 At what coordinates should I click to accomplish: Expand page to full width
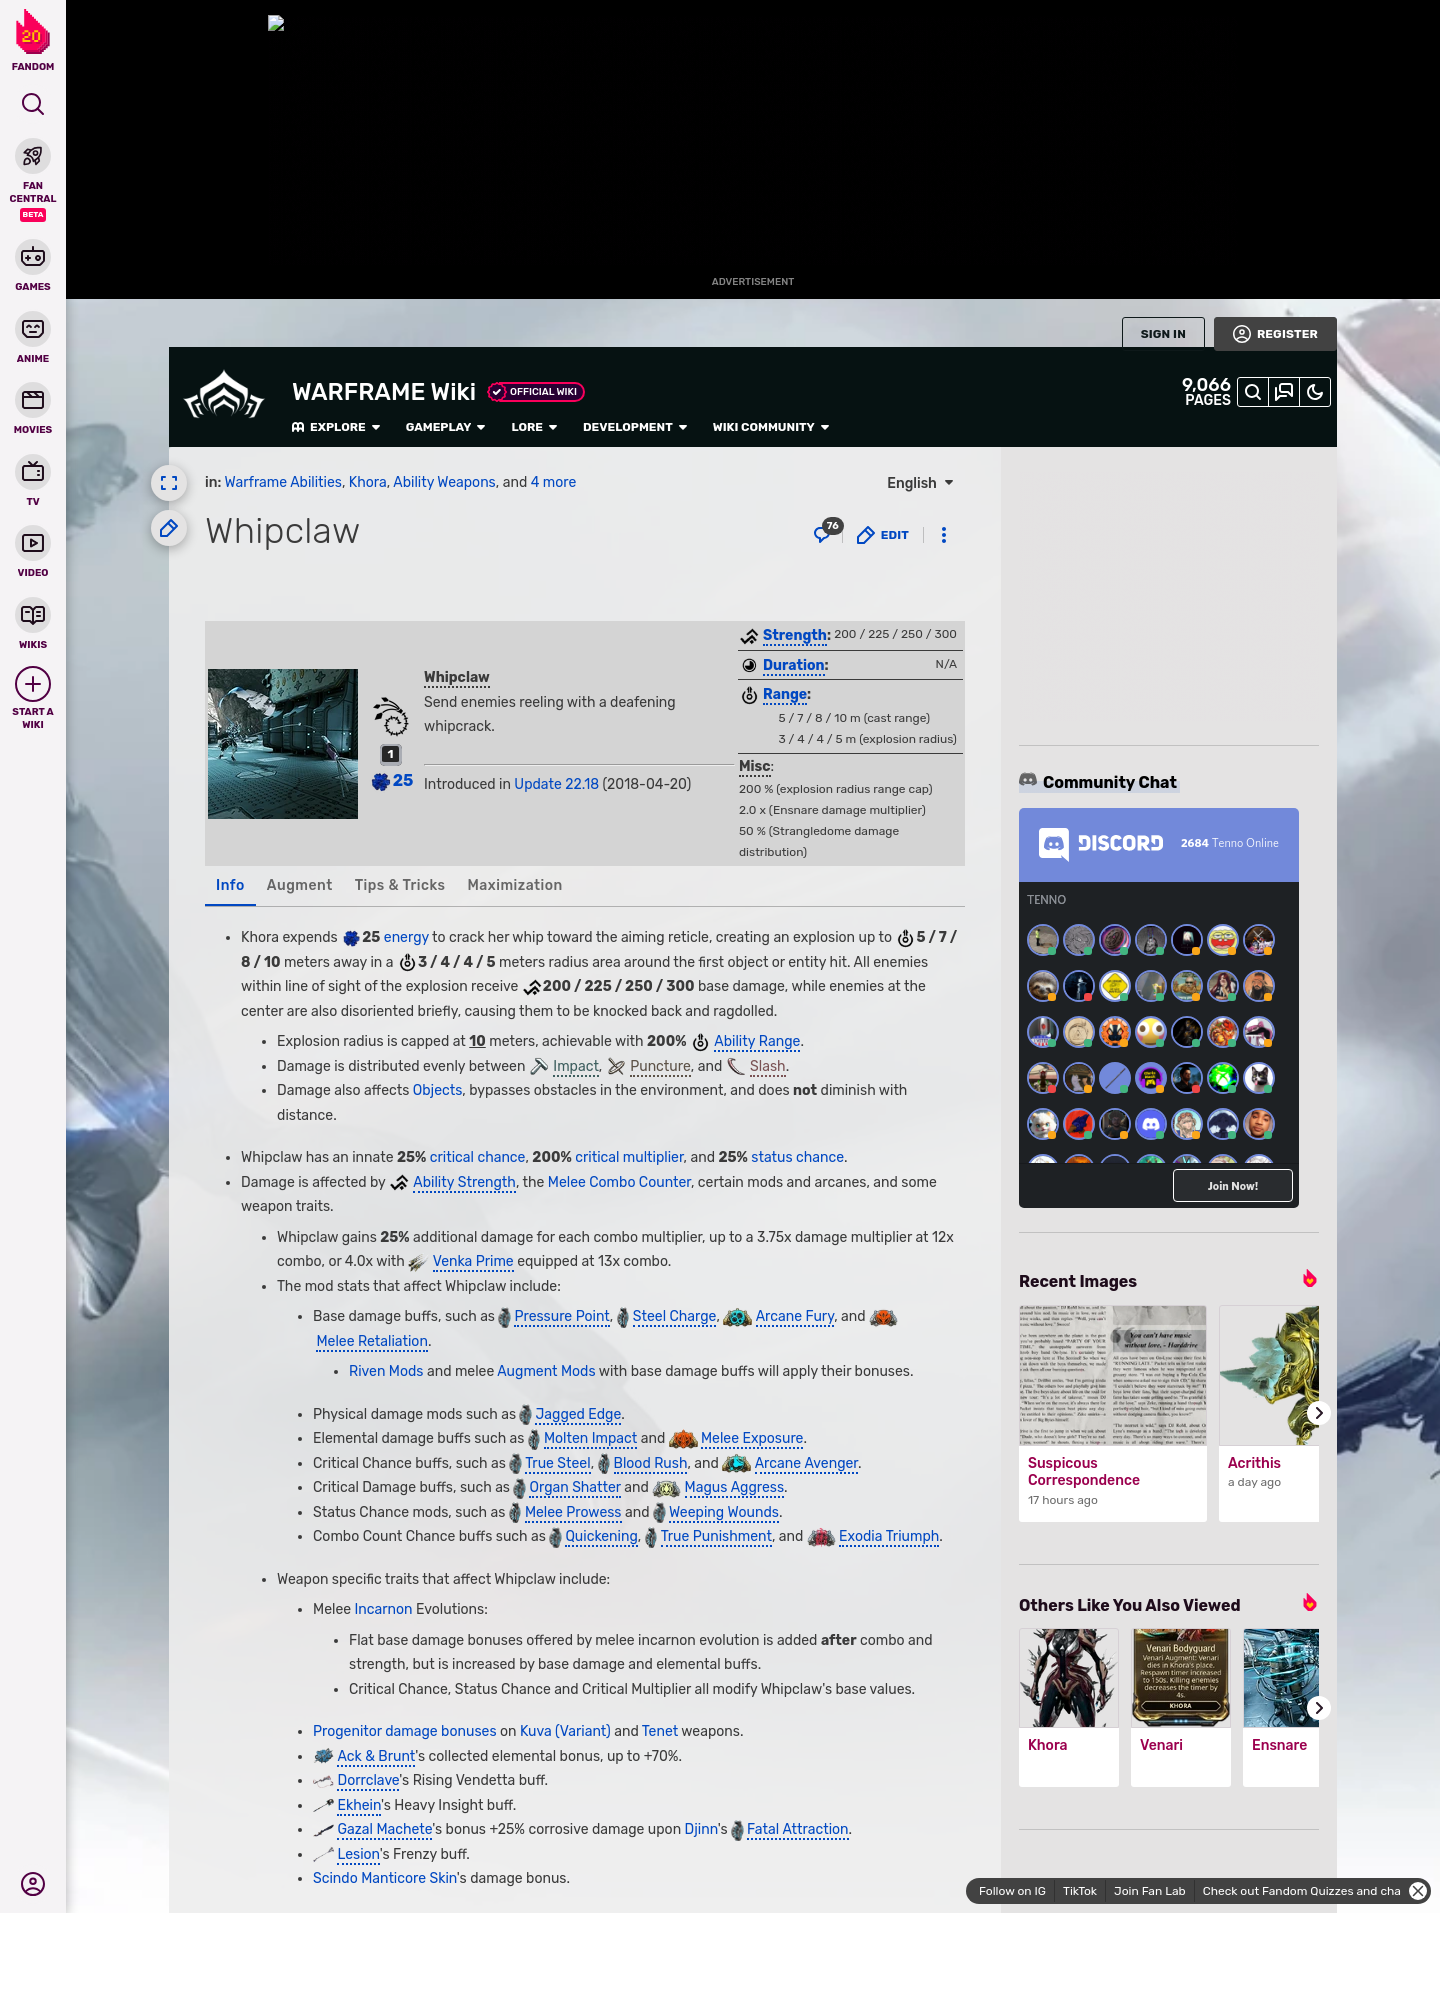169,483
